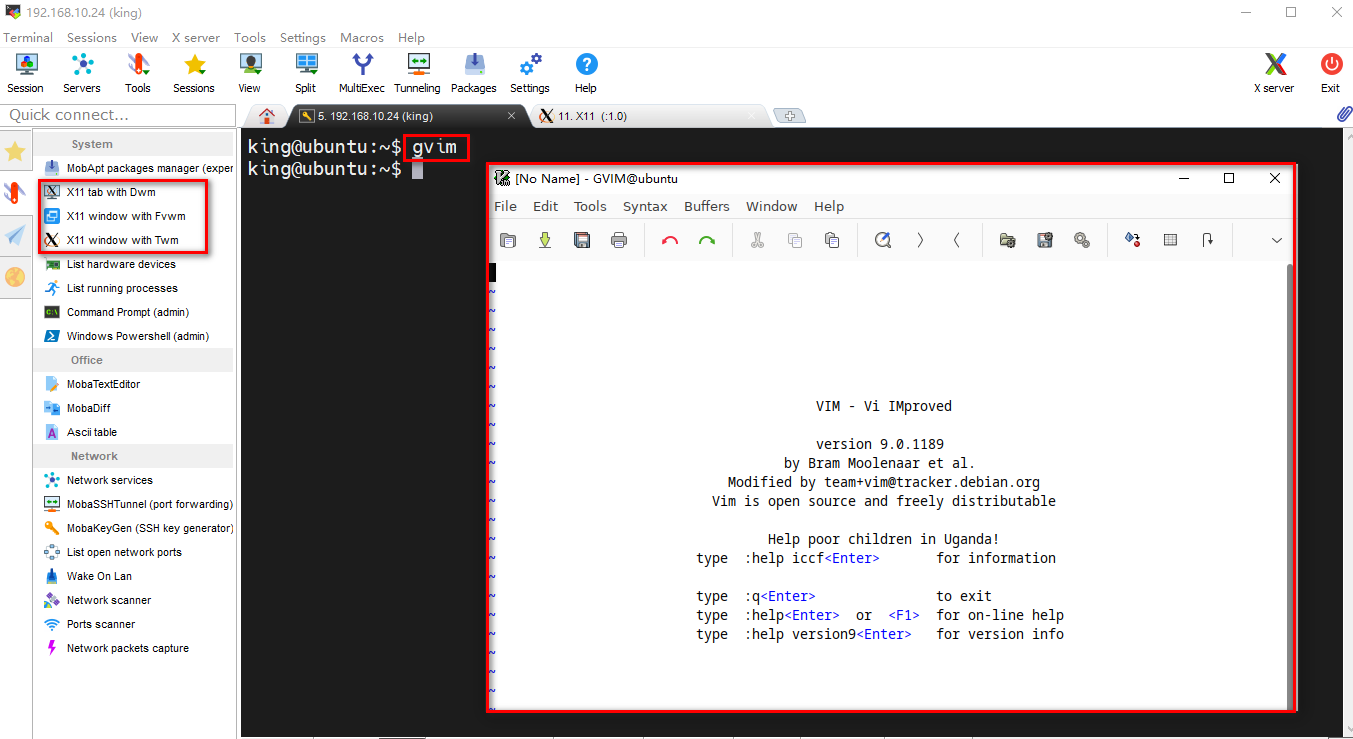Click in the Quick connect field
Viewport: 1353px width, 739px height.
pyautogui.click(x=118, y=115)
